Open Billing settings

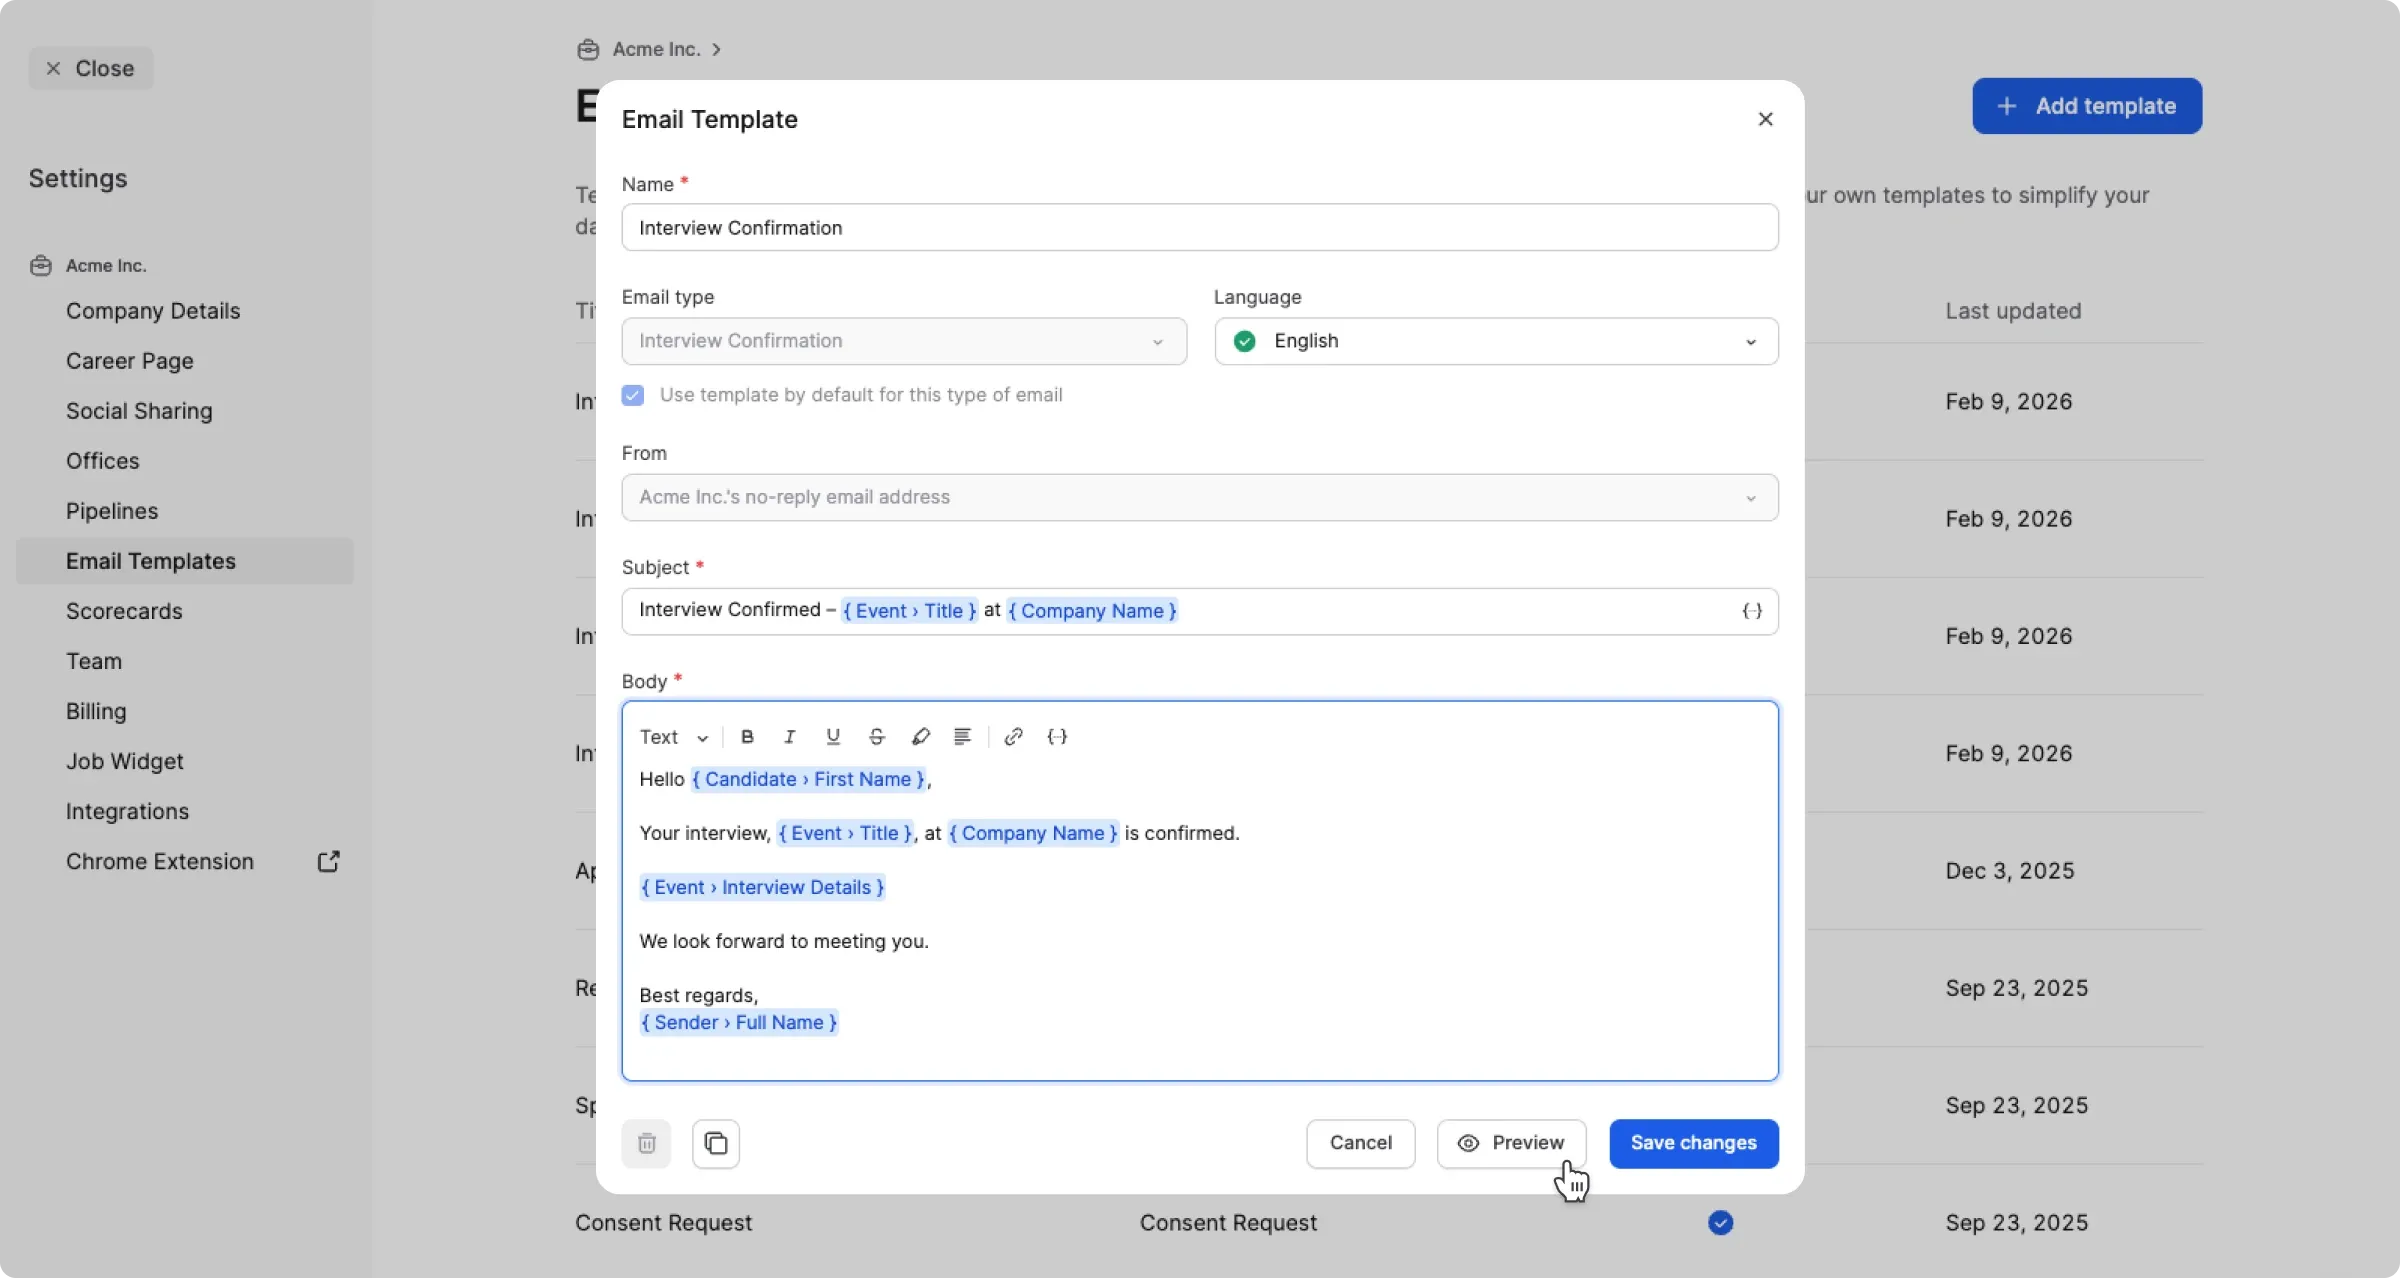[x=96, y=711]
